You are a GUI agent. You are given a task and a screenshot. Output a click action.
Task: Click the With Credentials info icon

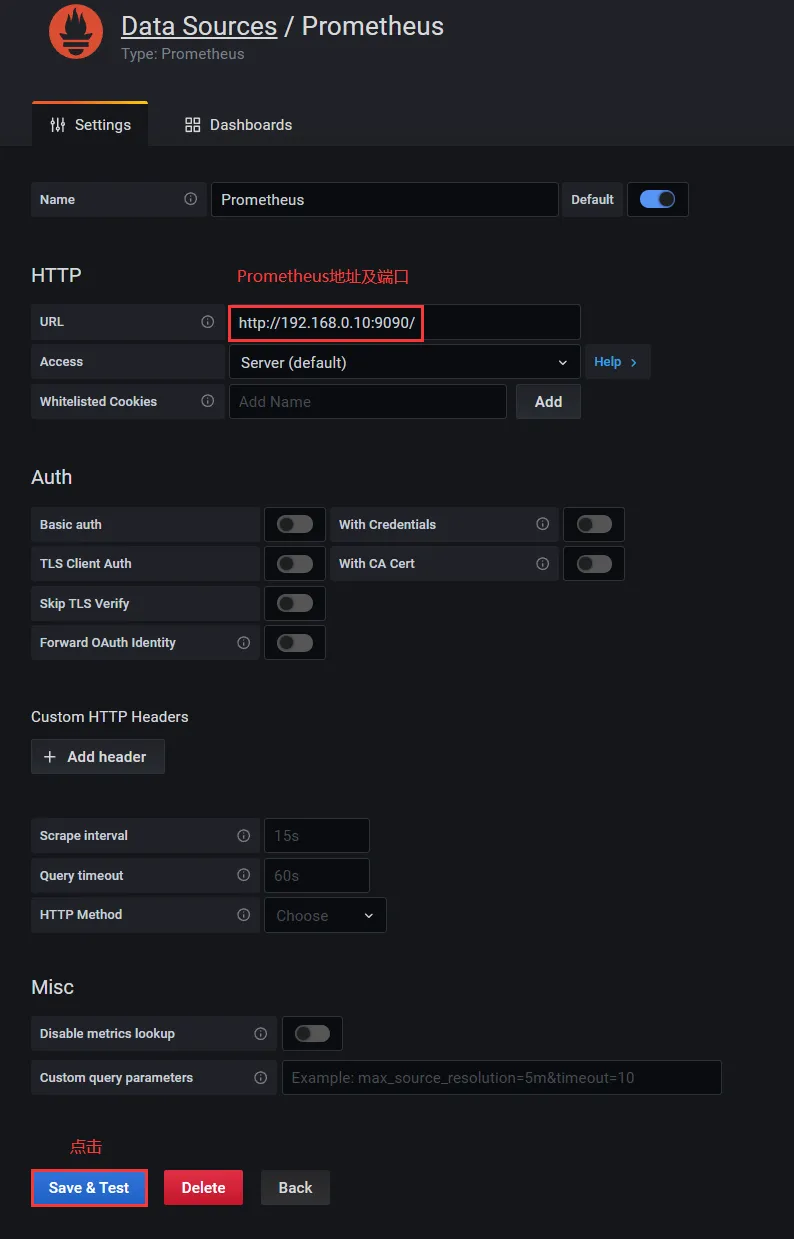point(542,524)
